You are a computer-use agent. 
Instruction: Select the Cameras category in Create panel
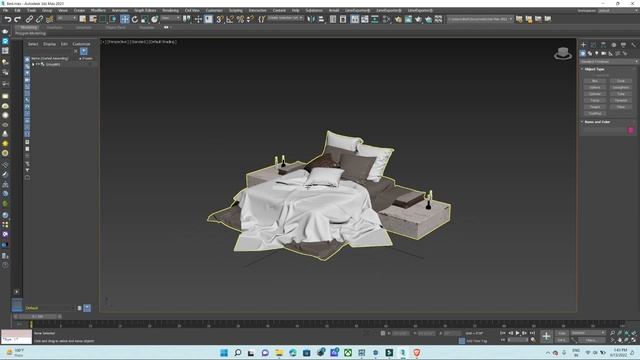click(604, 53)
